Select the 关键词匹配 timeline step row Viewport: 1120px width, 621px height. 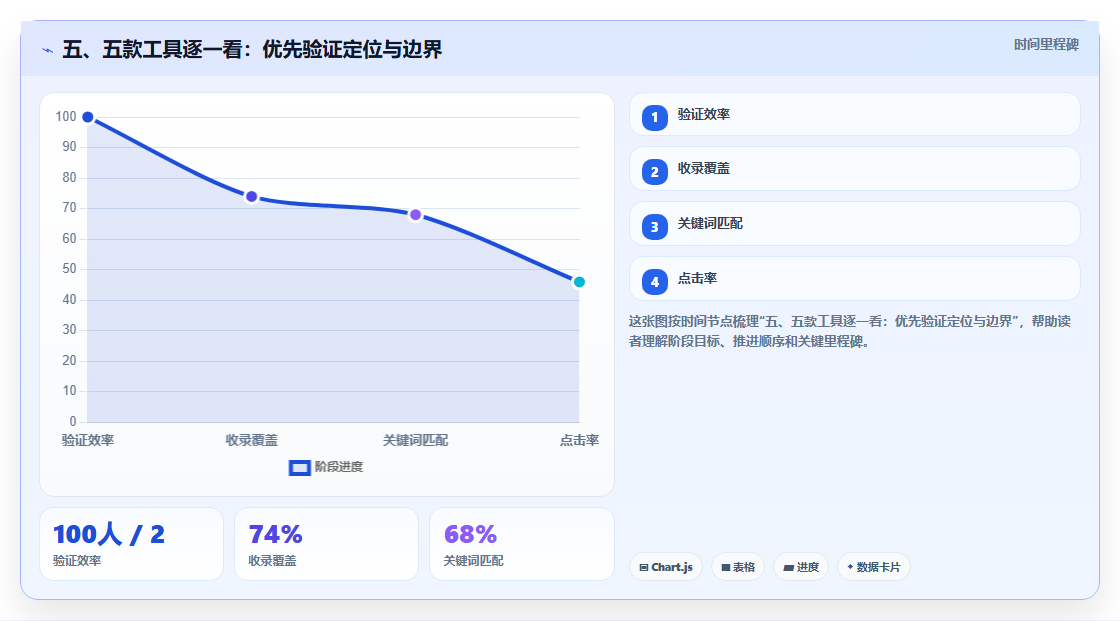coord(854,224)
